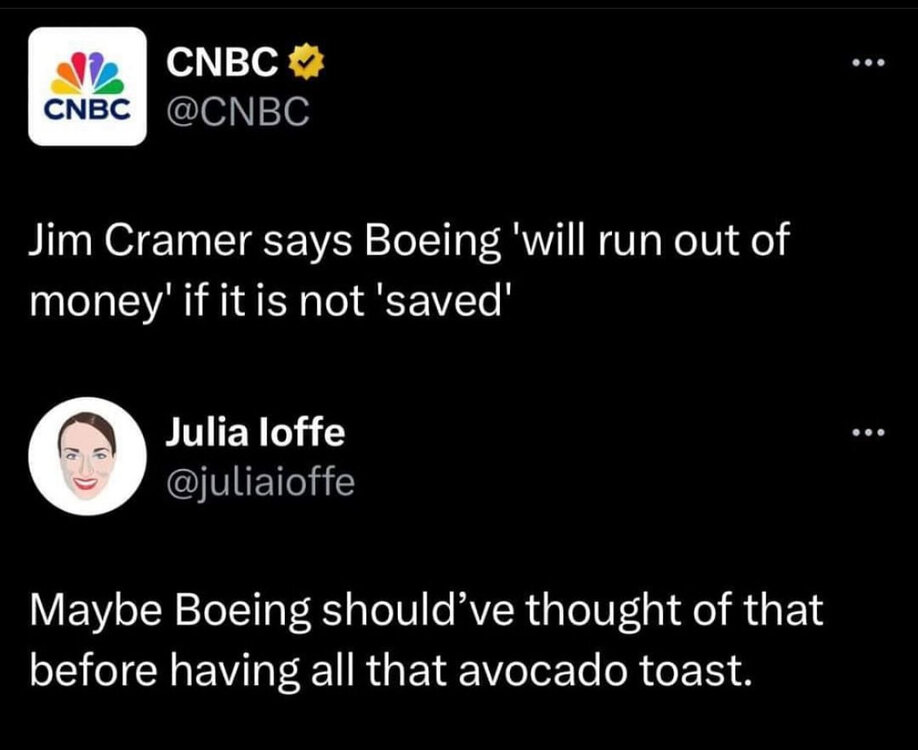
Task: Click the Julia Ioffe display name
Action: 255,433
